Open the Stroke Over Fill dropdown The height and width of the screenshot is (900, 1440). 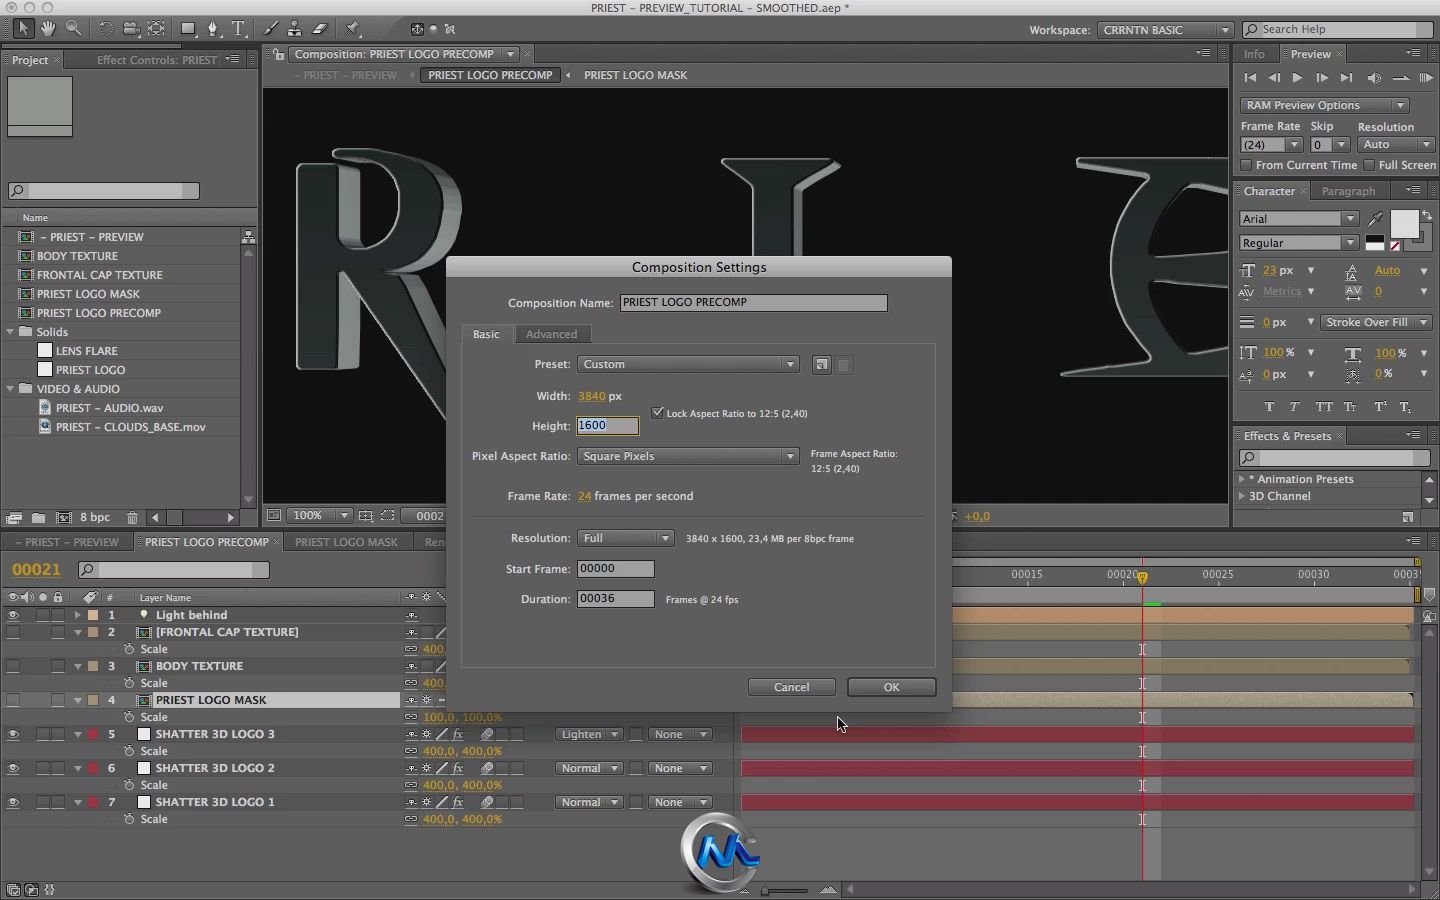(x=1376, y=322)
